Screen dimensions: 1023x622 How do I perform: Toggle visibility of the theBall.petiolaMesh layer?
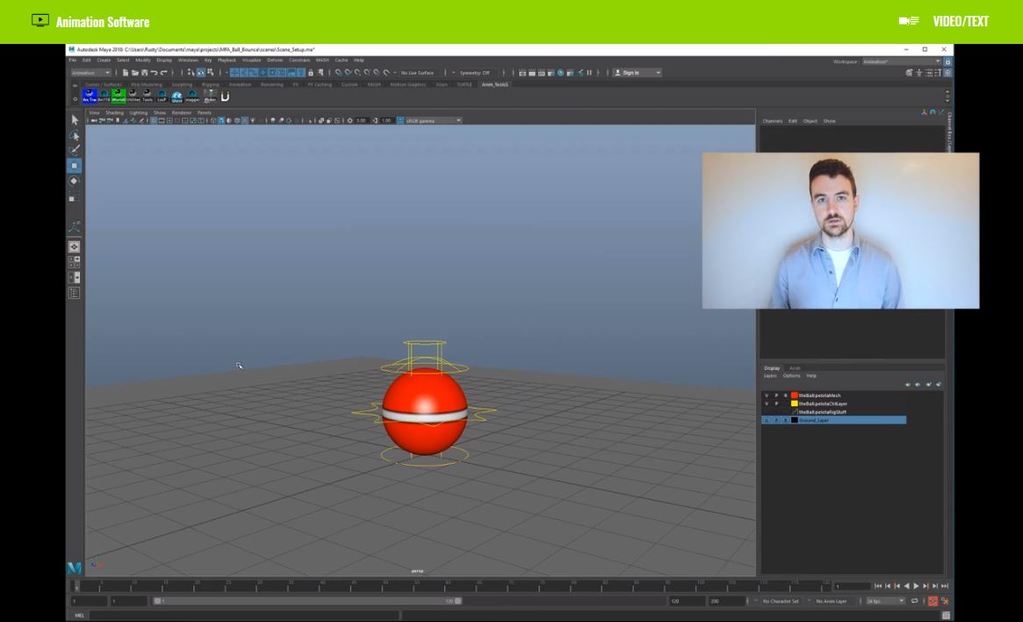(768, 395)
